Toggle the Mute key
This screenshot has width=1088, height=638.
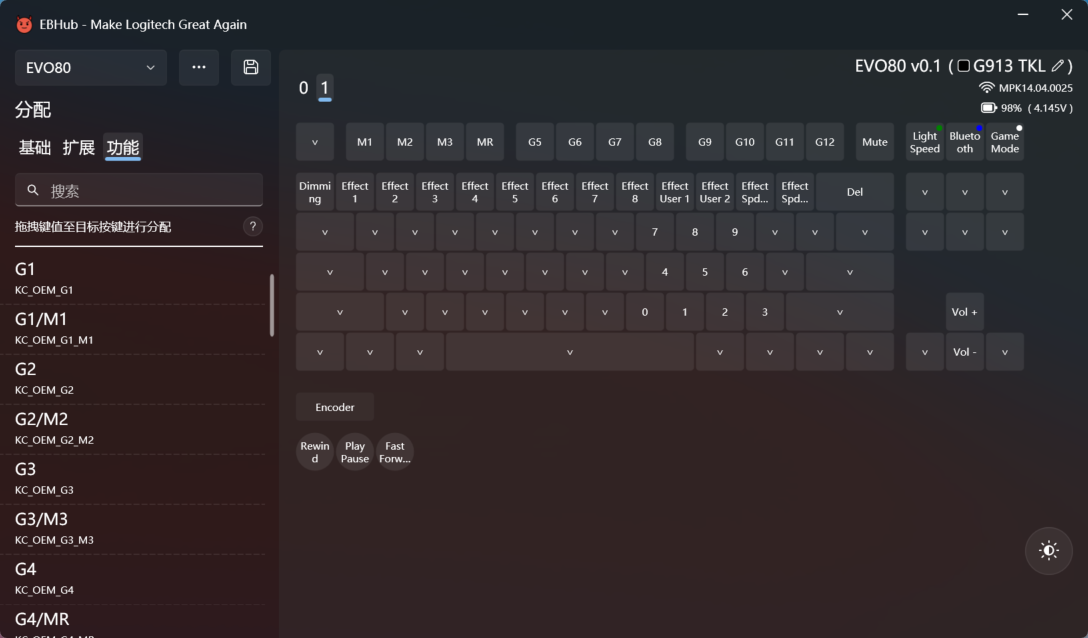click(874, 142)
